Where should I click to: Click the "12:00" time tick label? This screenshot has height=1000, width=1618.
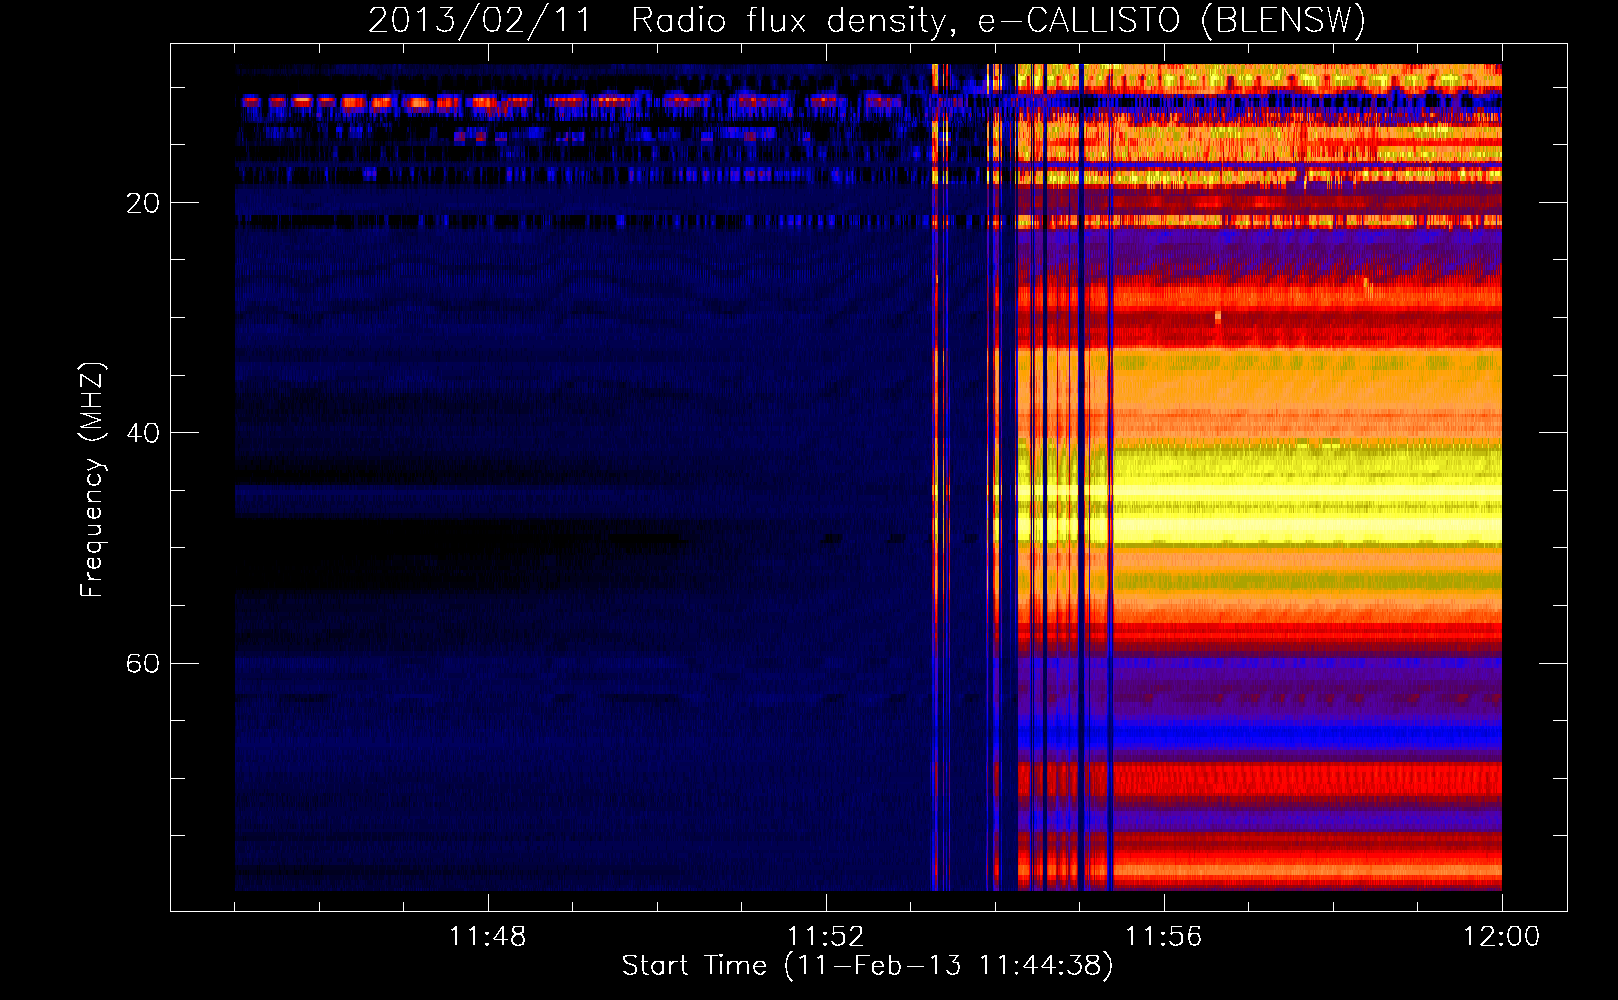coord(1501,937)
